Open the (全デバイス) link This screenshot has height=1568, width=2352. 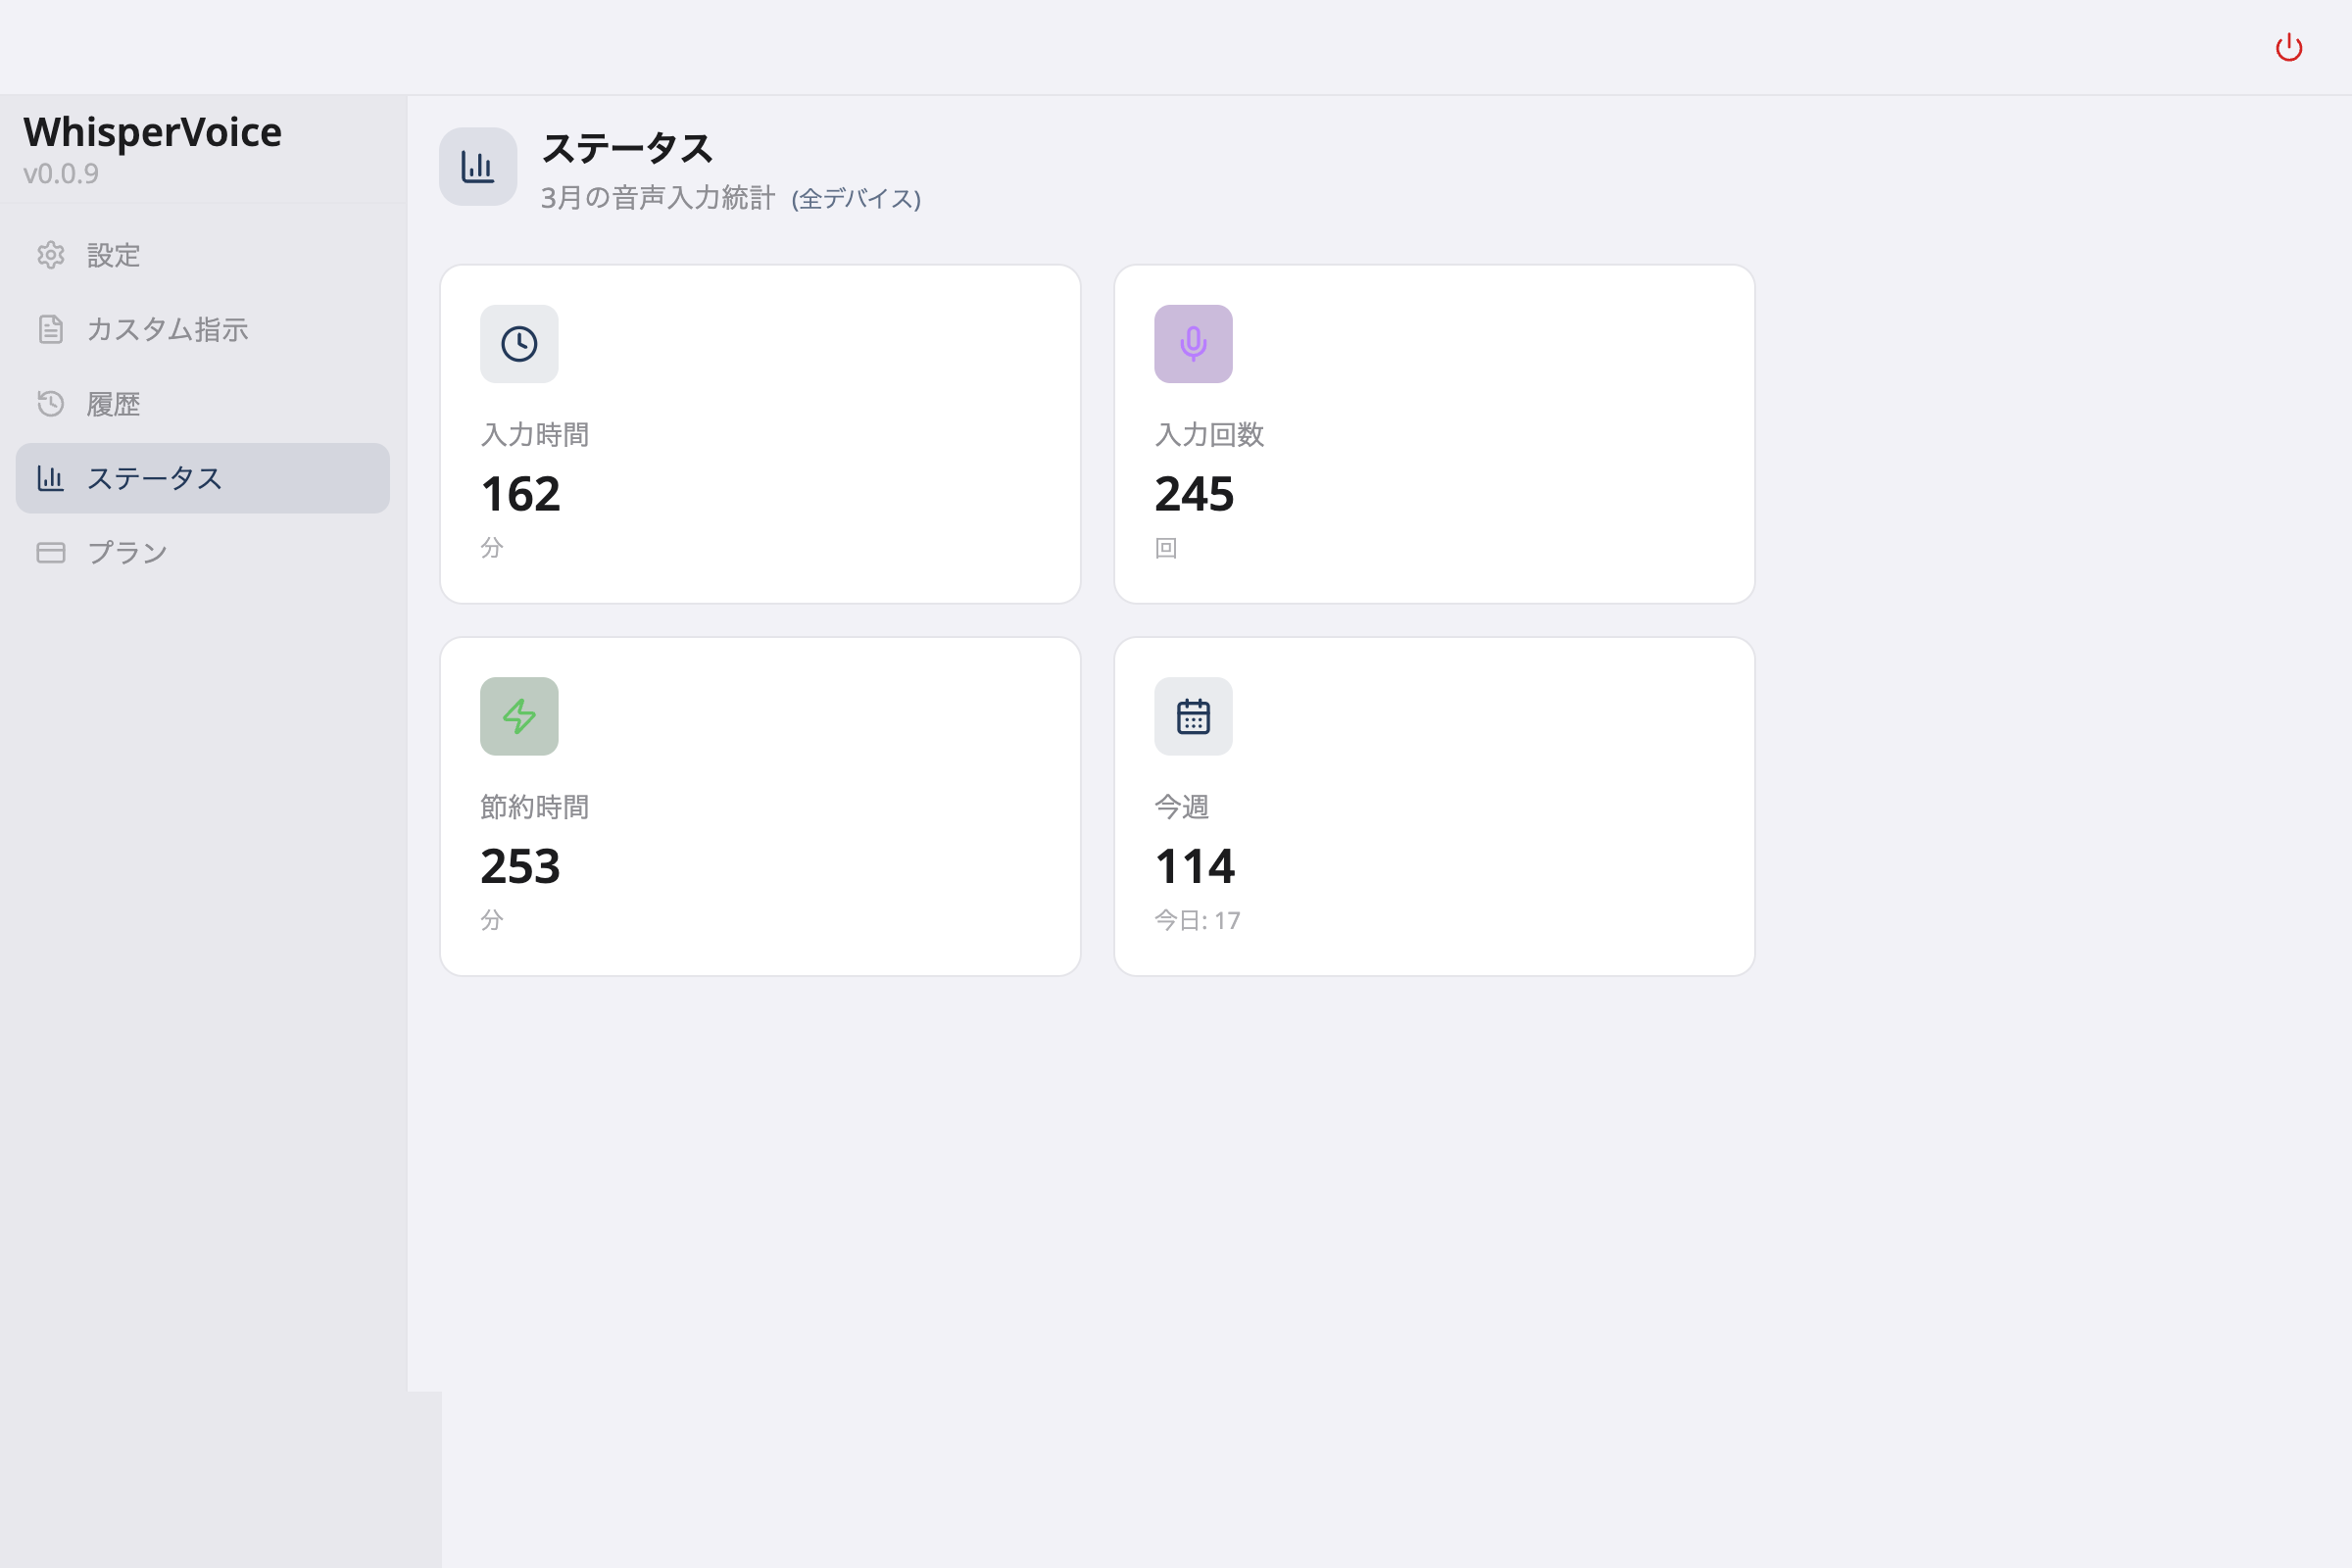856,199
